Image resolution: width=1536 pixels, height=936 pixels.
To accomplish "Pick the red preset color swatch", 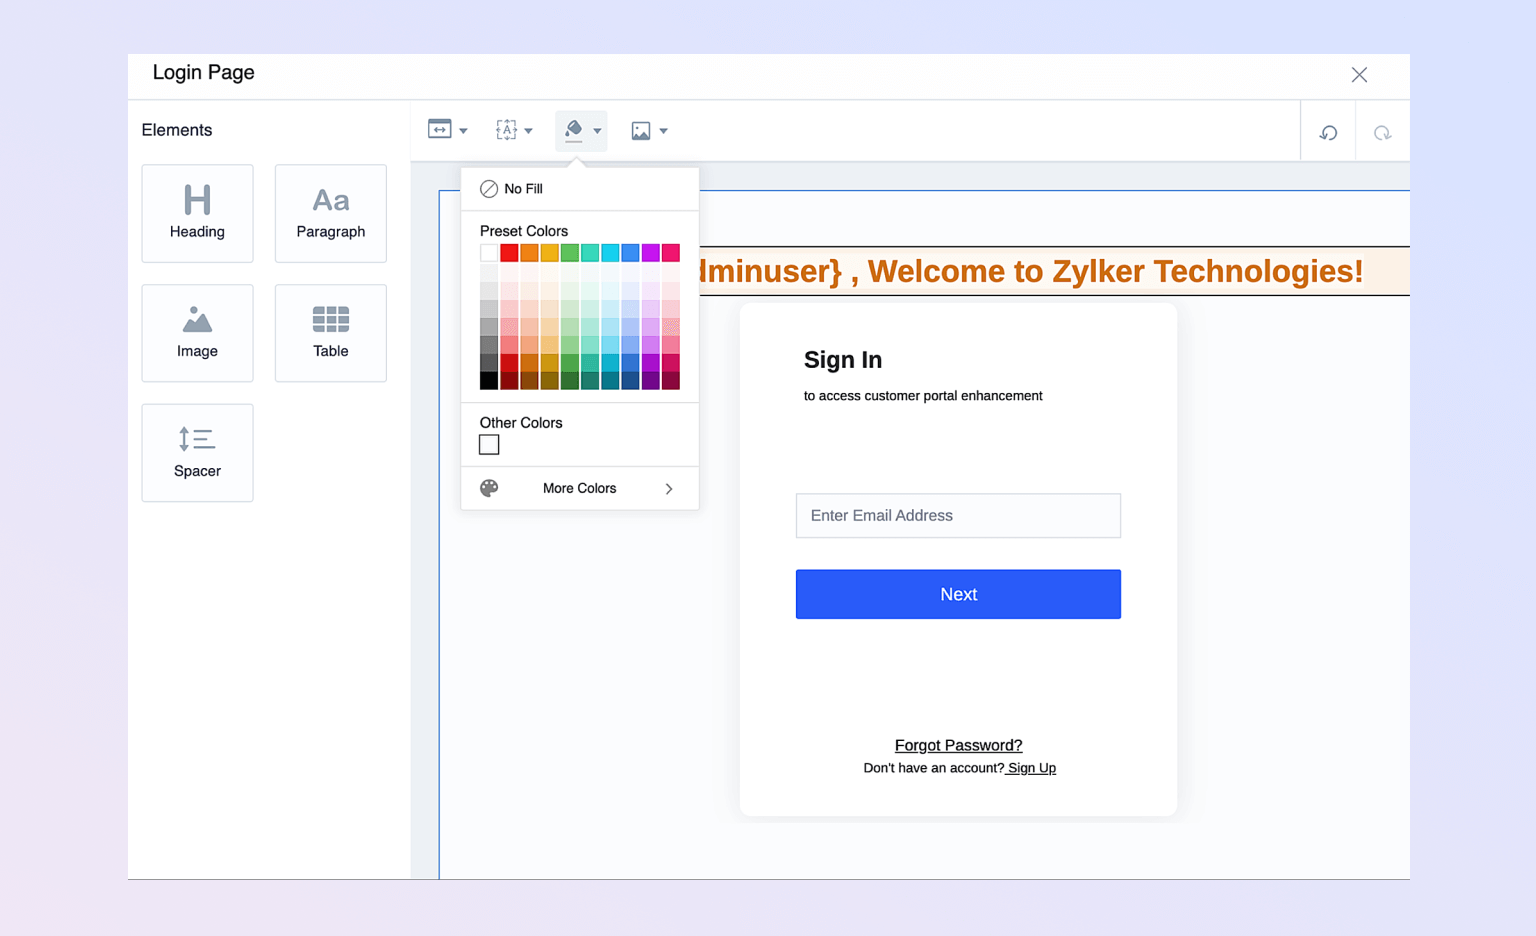I will click(x=509, y=253).
